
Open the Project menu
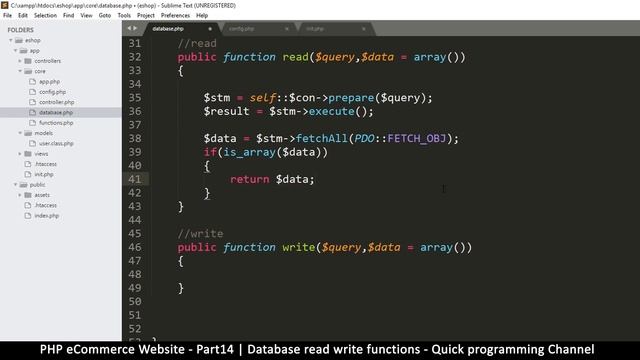coord(146,16)
